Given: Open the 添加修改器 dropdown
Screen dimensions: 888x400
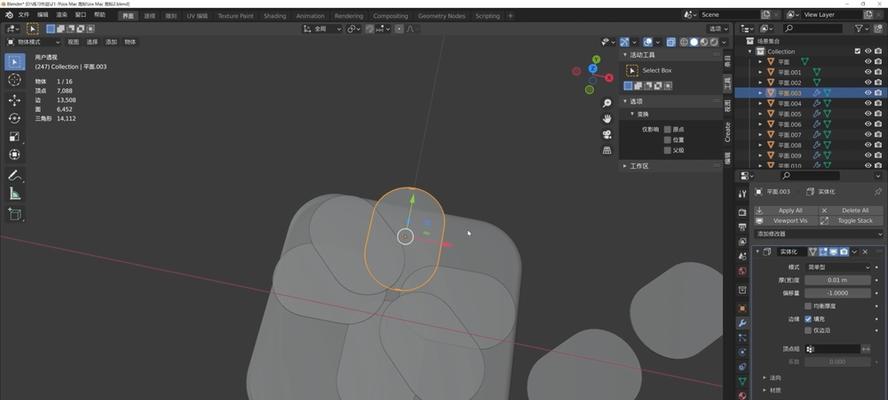Looking at the screenshot, I should coord(818,233).
